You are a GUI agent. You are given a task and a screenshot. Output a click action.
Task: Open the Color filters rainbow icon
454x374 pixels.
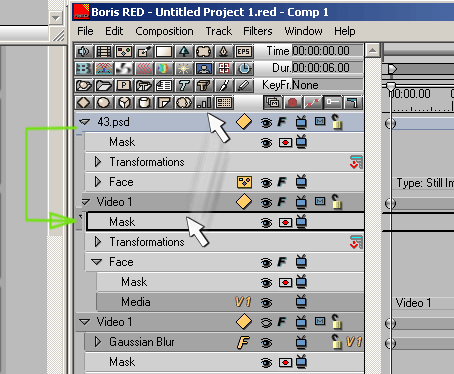coord(164,68)
